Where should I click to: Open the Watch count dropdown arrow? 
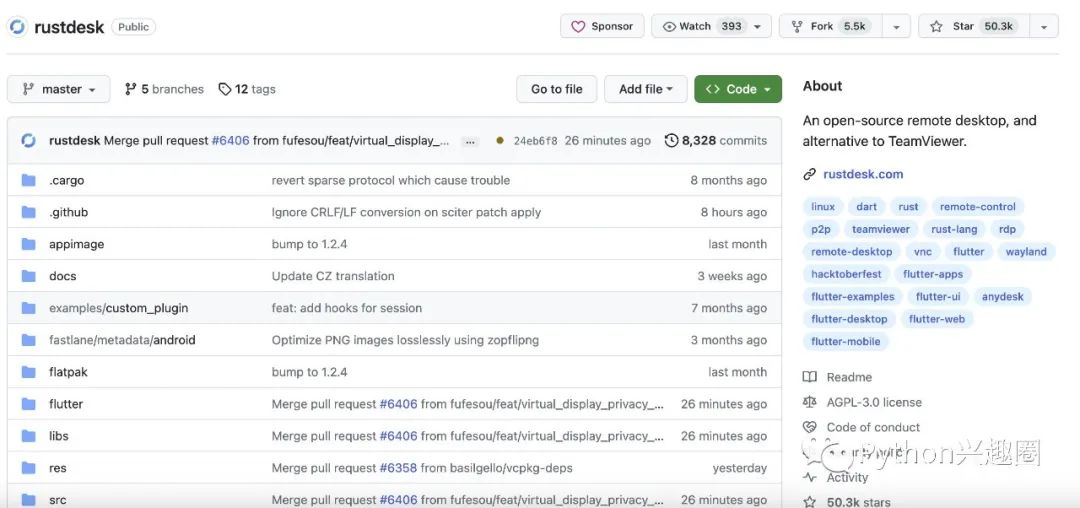click(x=757, y=27)
